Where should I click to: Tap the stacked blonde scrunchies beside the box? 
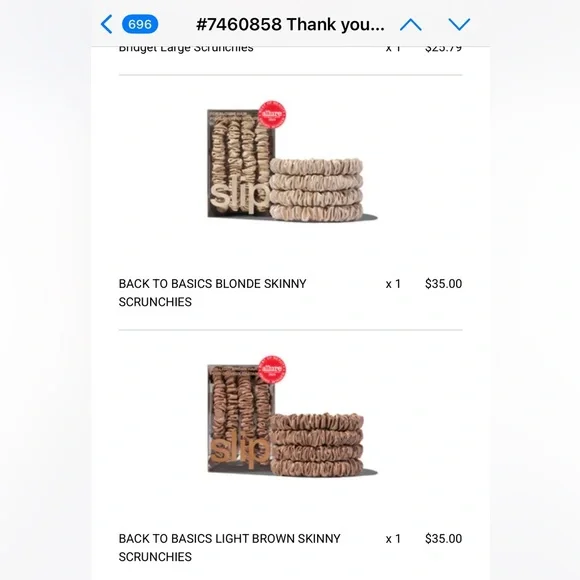(316, 190)
